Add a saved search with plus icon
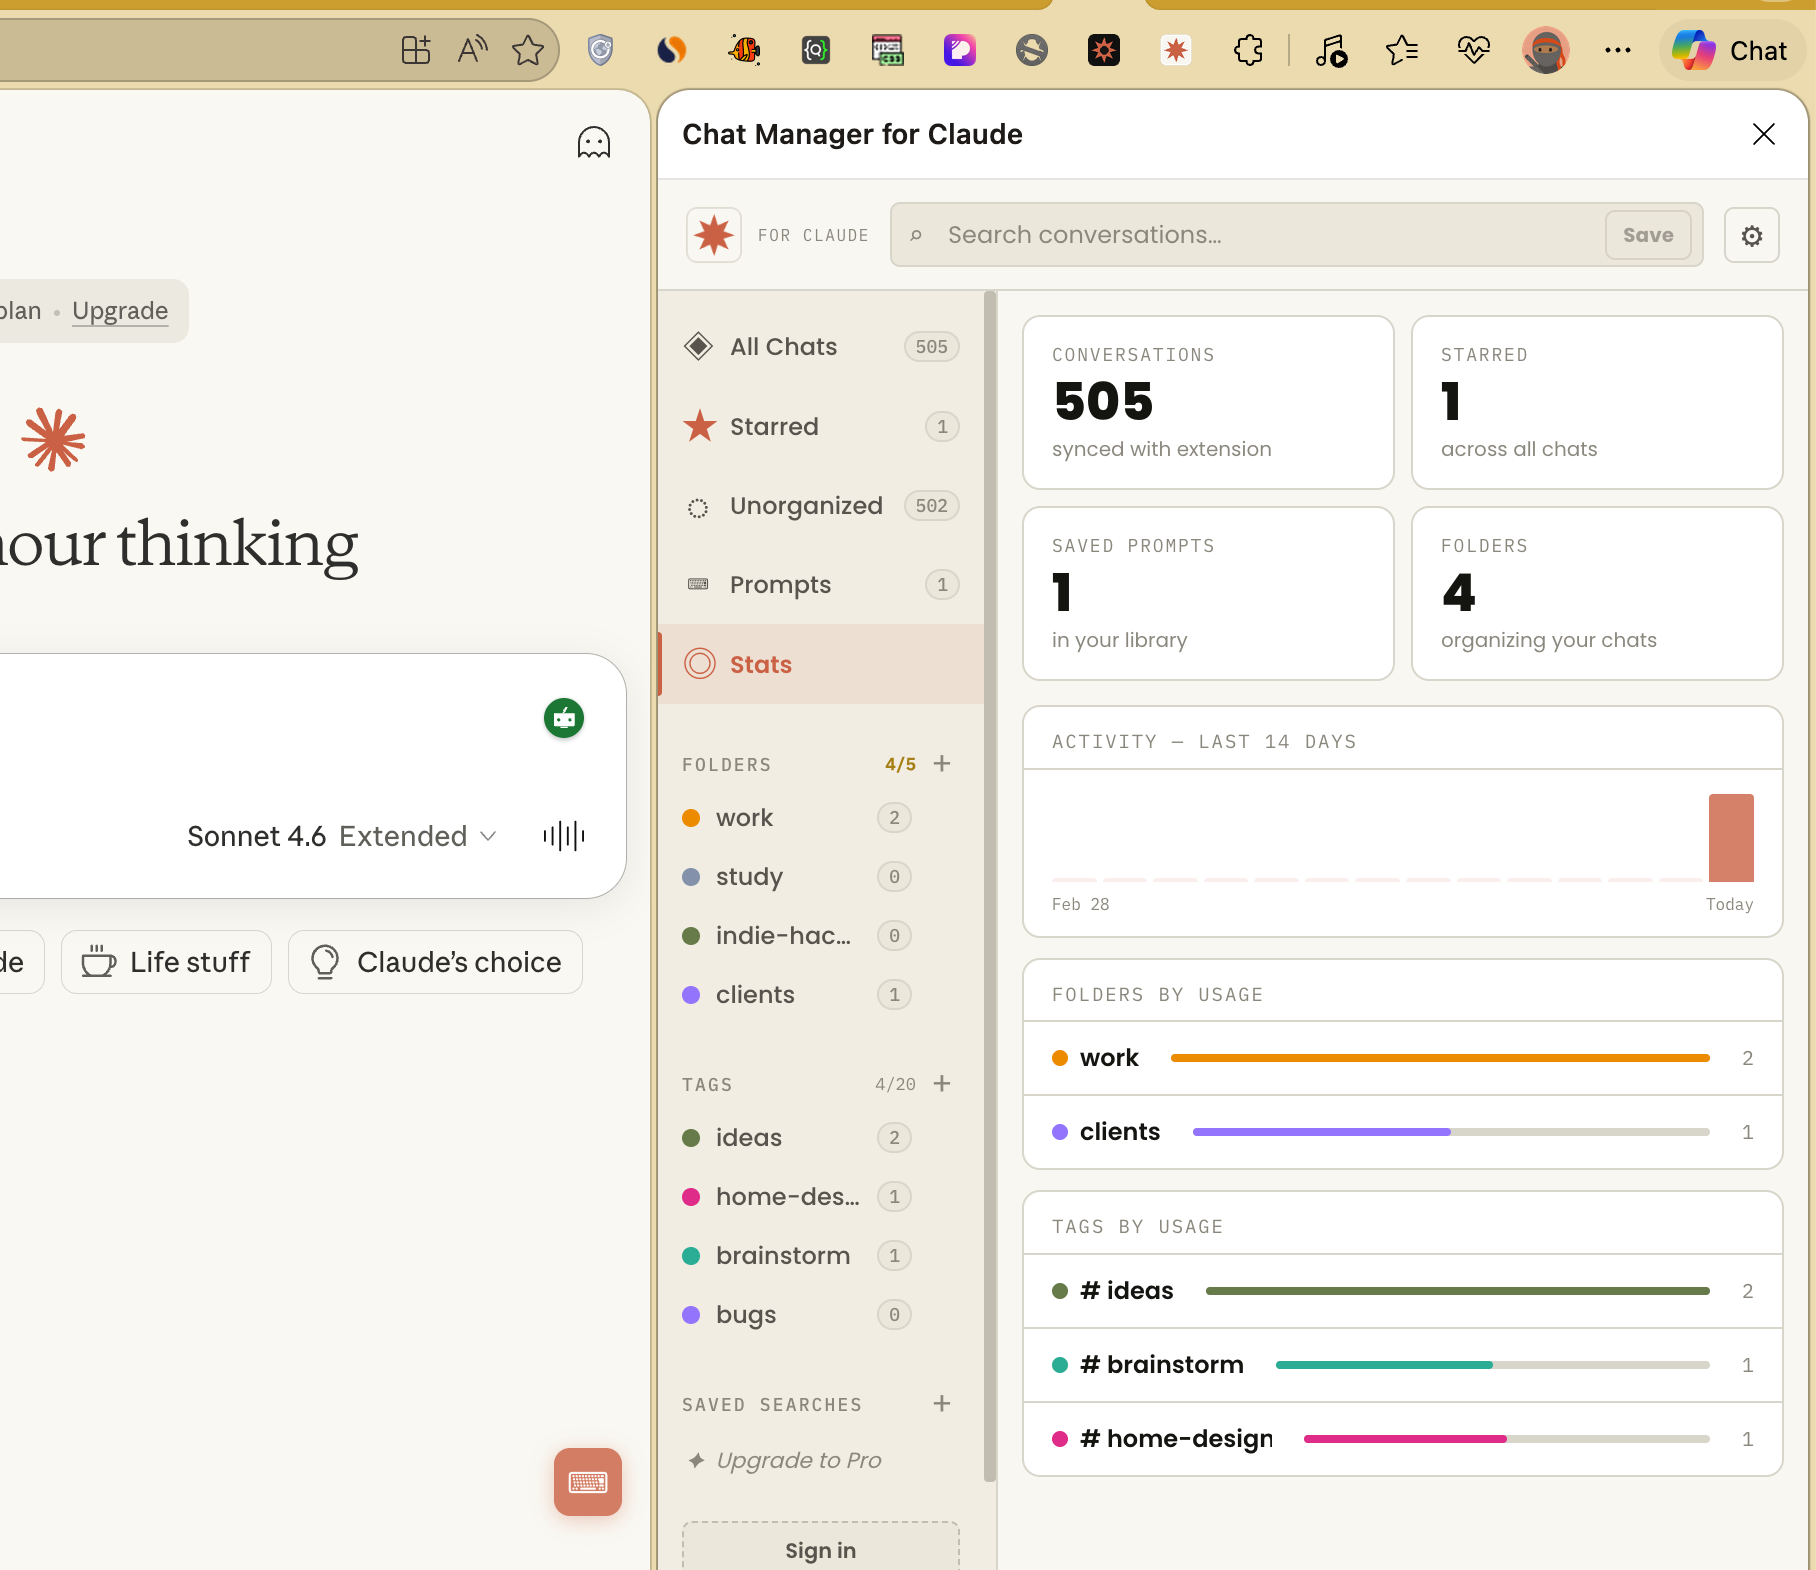Screen dimensions: 1816x1570 click(942, 1404)
